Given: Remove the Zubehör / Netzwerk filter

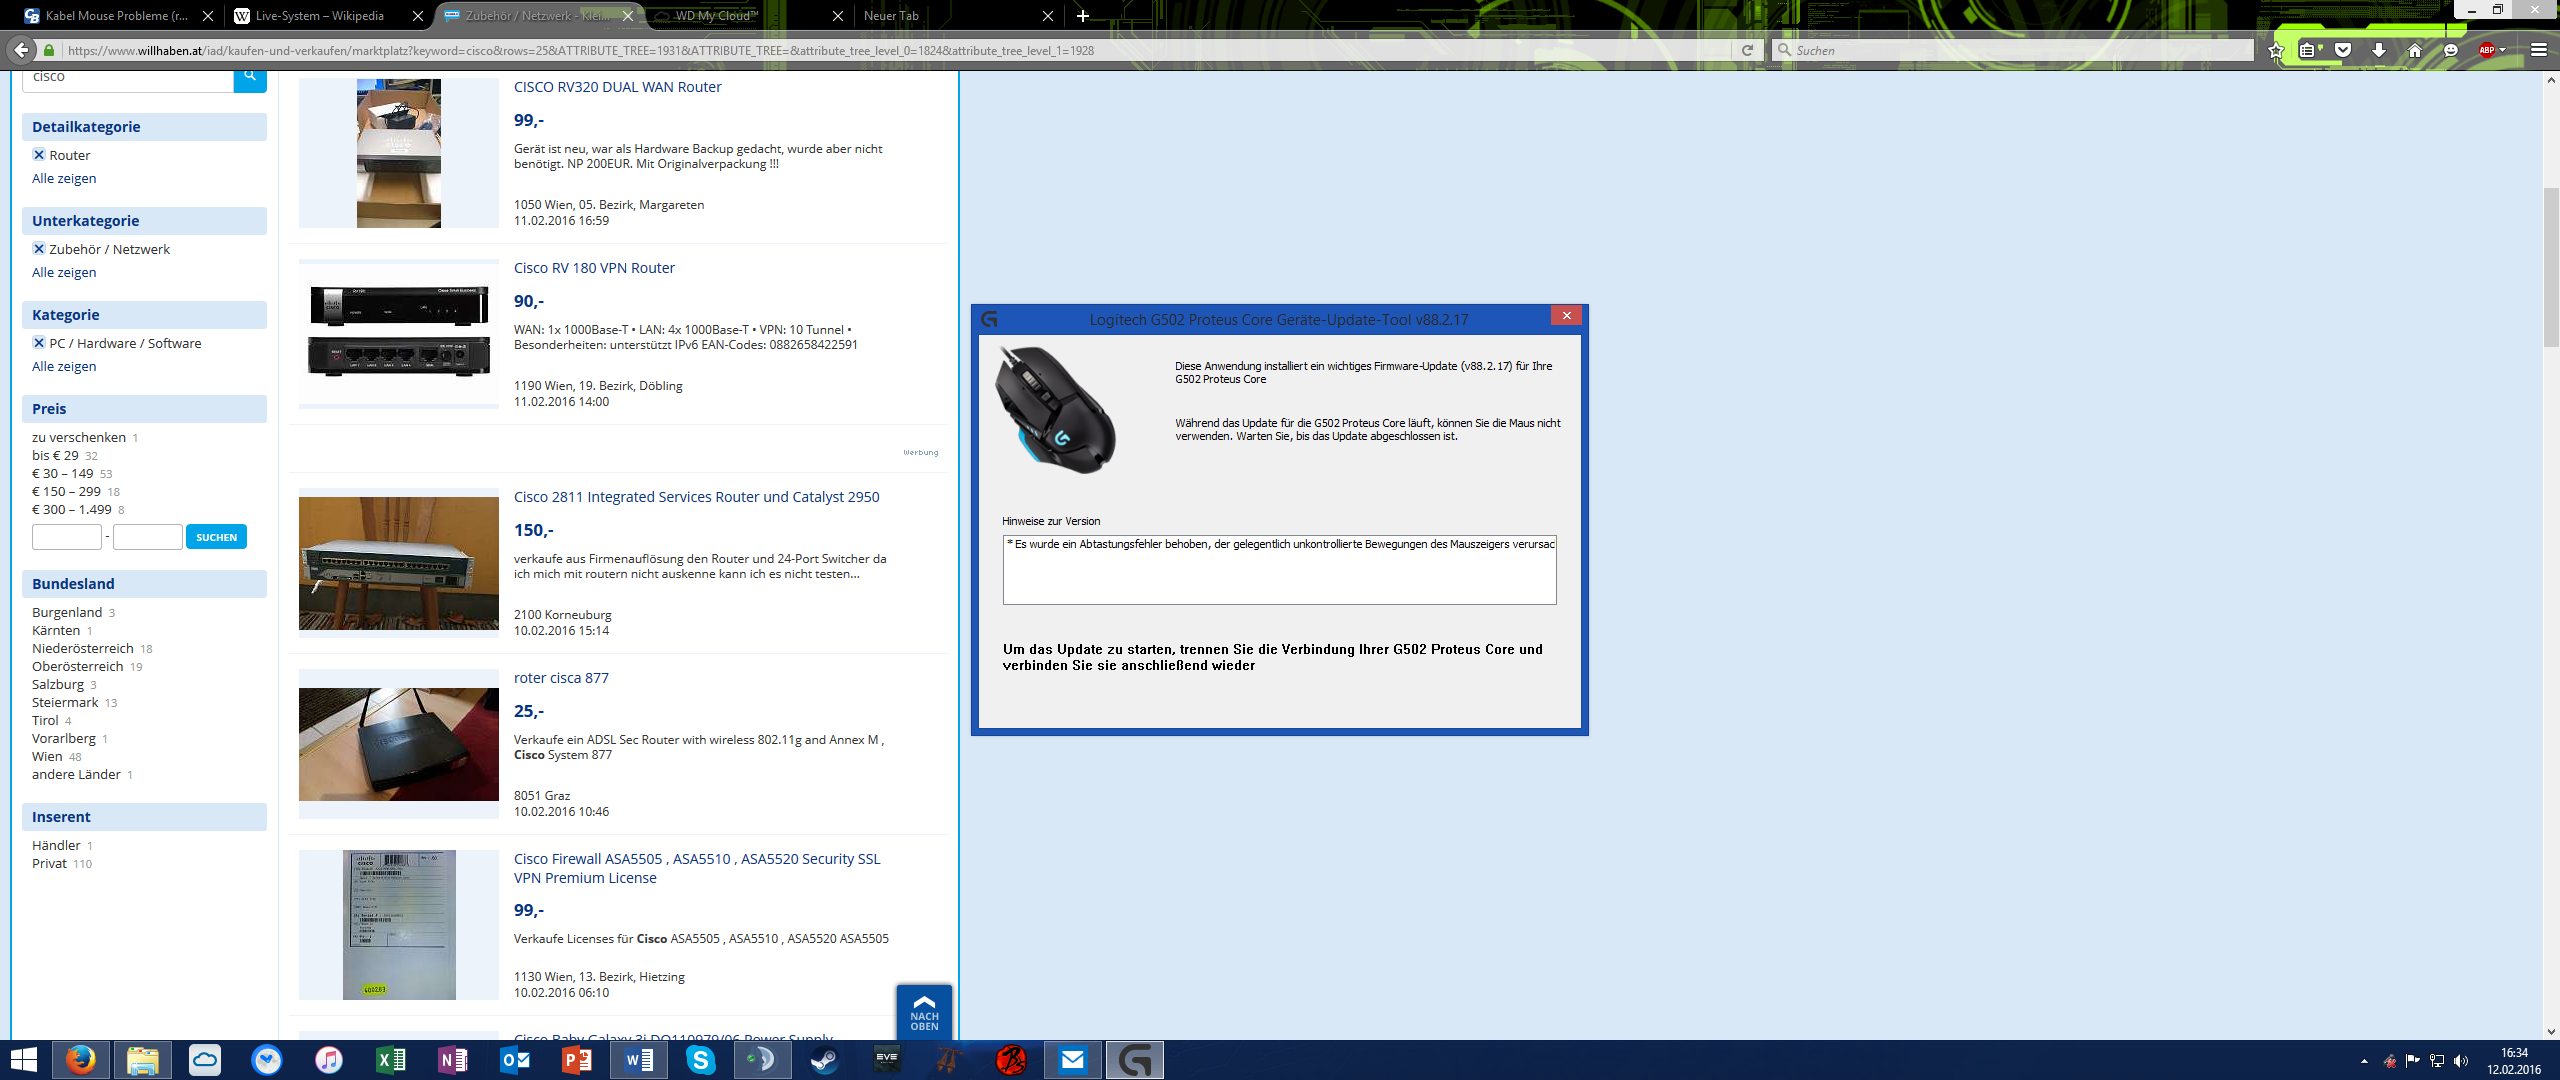Looking at the screenshot, I should (39, 249).
